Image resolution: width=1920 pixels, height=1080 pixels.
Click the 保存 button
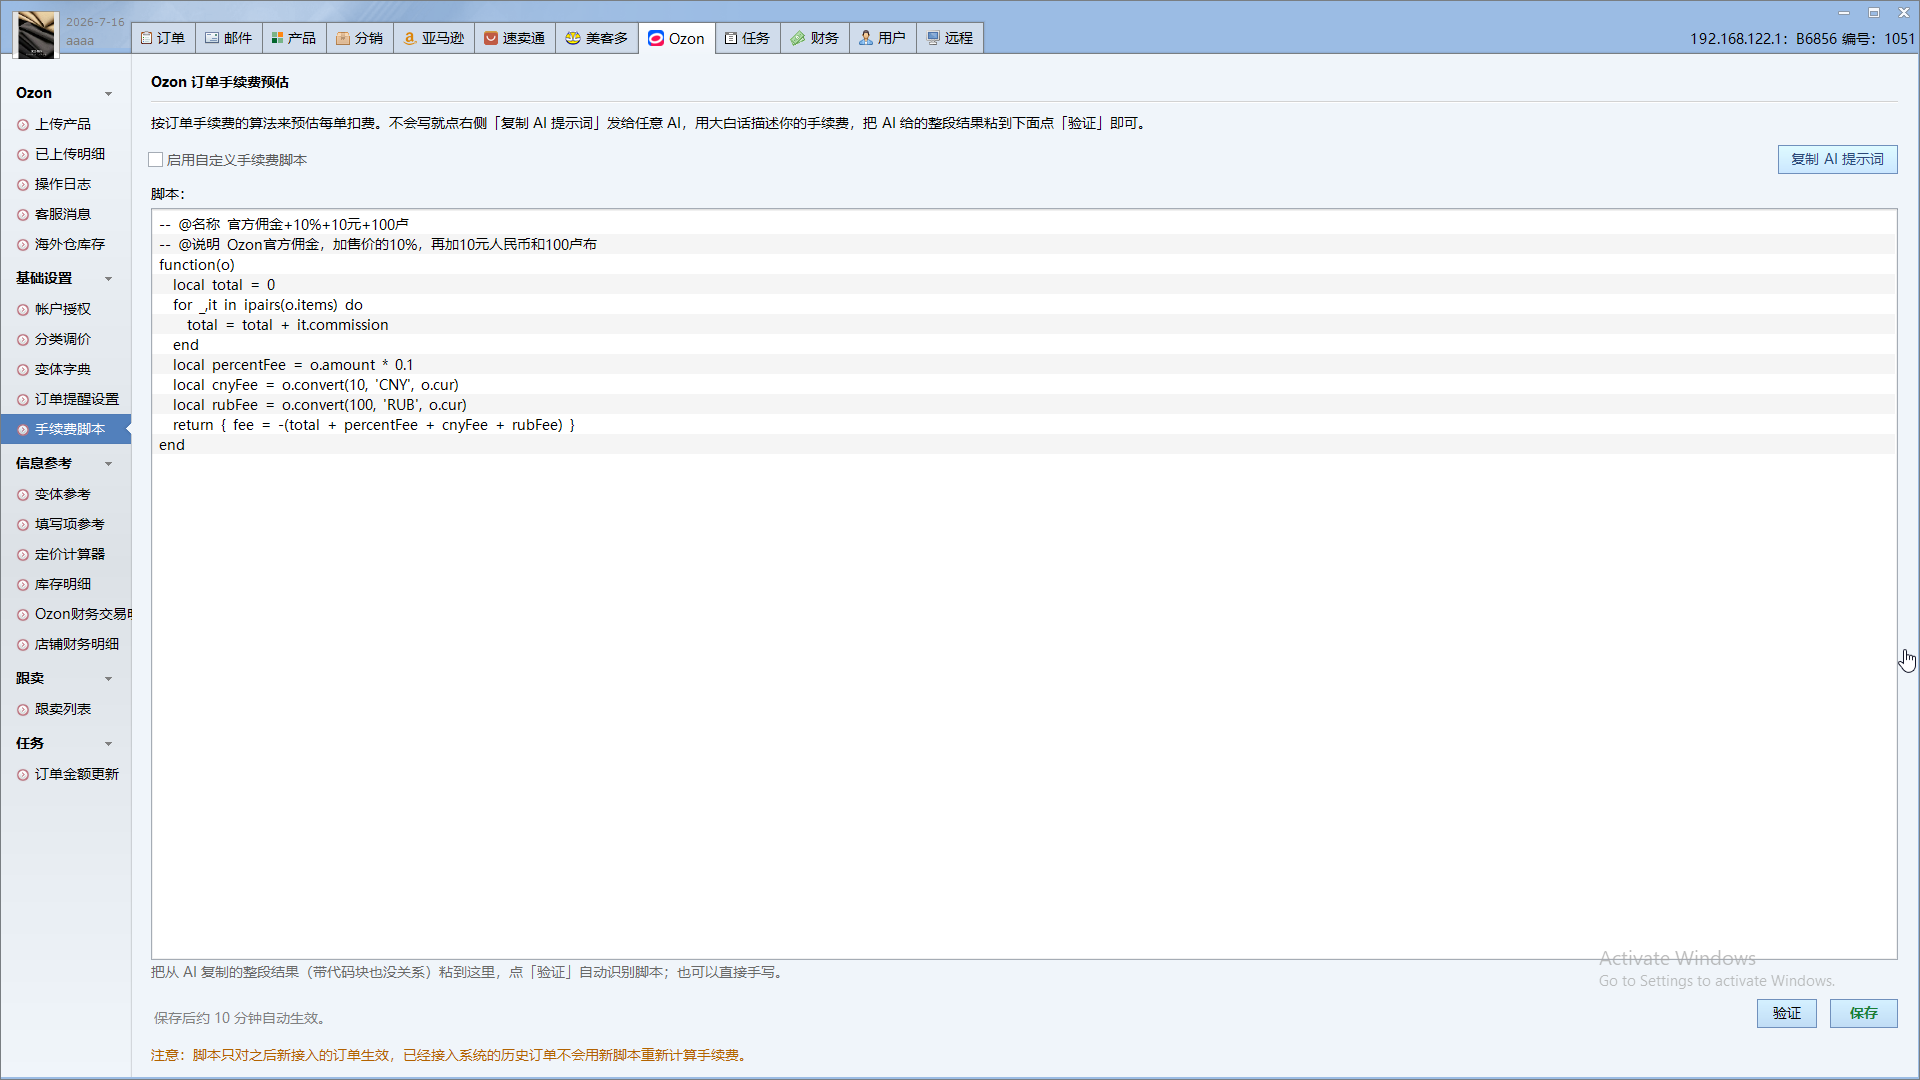pyautogui.click(x=1863, y=1013)
